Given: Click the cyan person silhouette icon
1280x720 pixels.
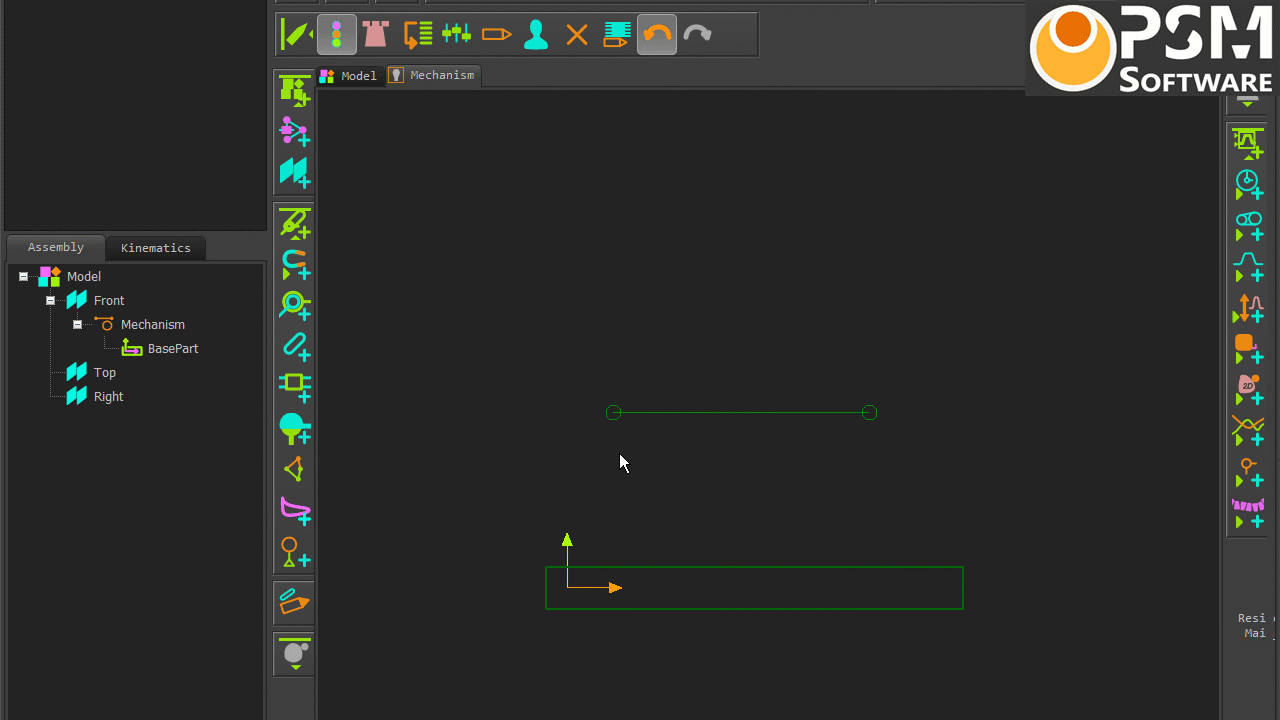Looking at the screenshot, I should click(536, 35).
